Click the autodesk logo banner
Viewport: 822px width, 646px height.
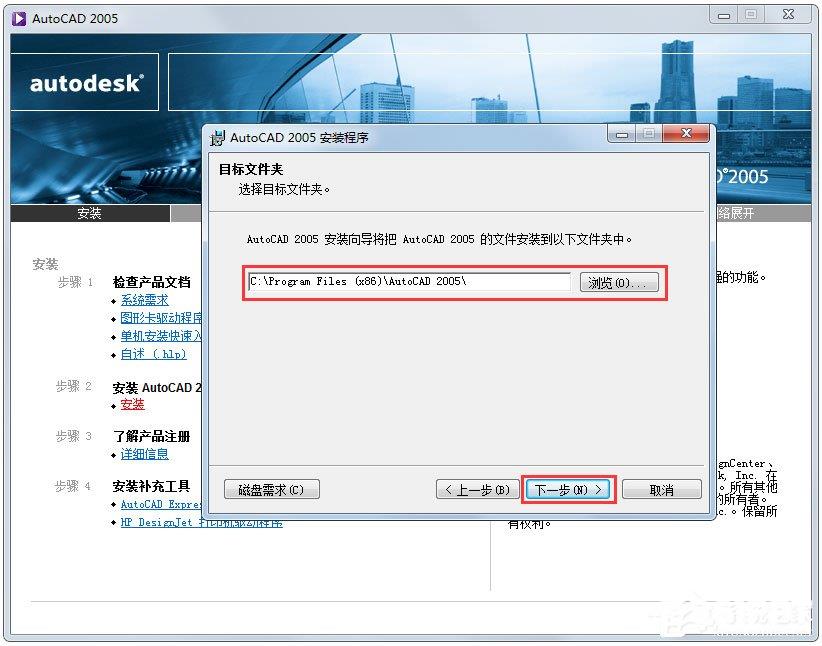[85, 83]
